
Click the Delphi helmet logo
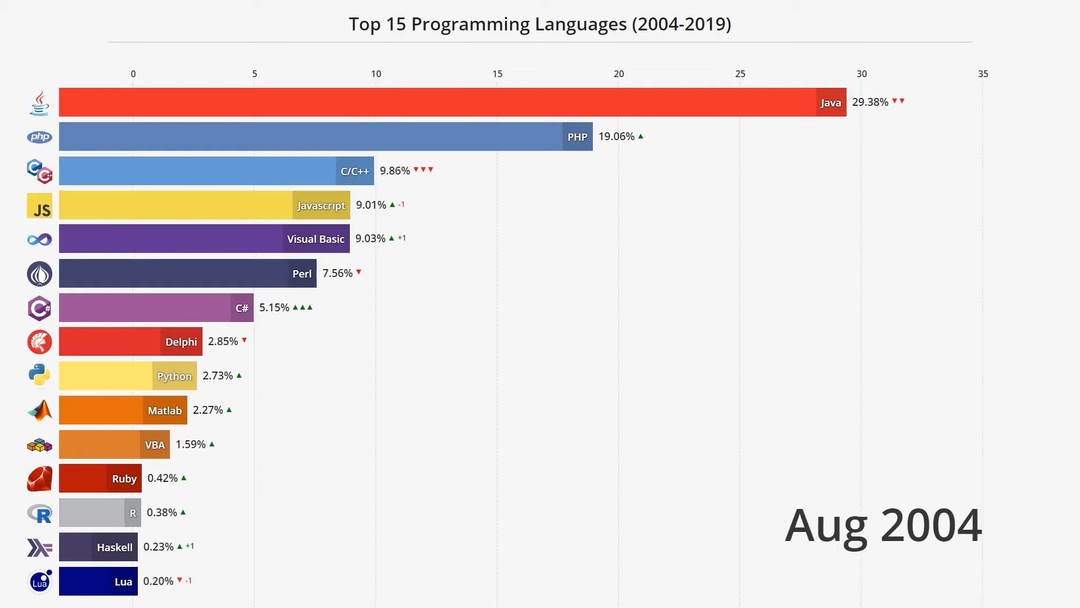[x=39, y=342]
